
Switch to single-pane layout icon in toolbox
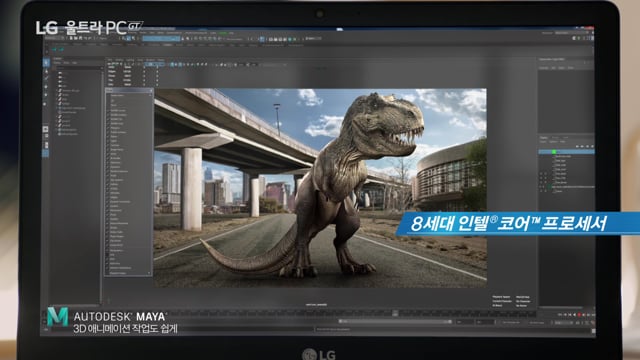coord(46,129)
